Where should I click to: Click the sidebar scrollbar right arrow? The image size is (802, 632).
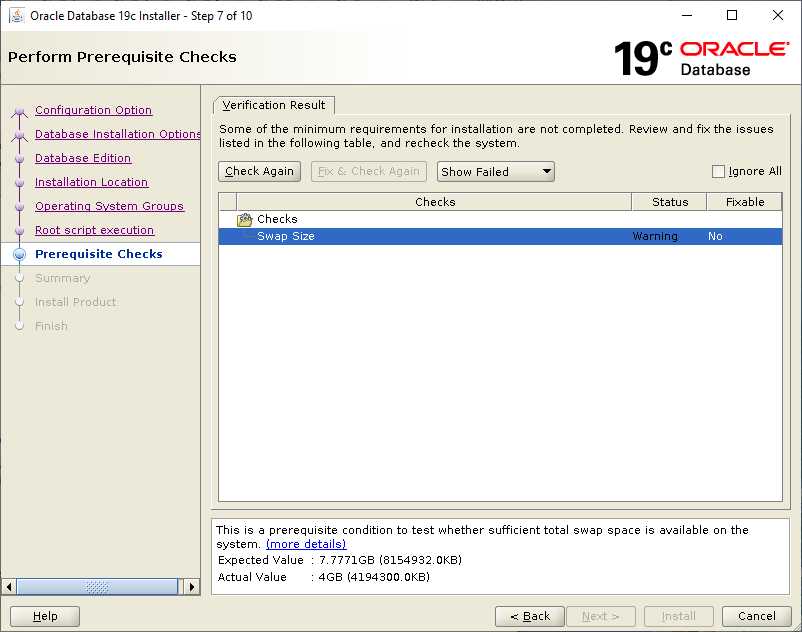pos(192,586)
